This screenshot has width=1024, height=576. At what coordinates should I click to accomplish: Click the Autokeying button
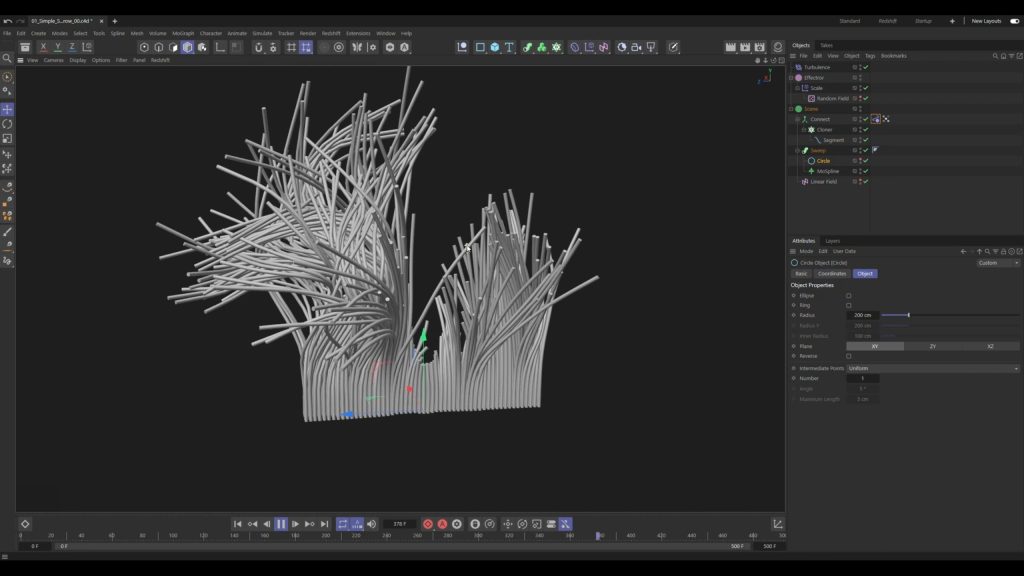[442, 524]
